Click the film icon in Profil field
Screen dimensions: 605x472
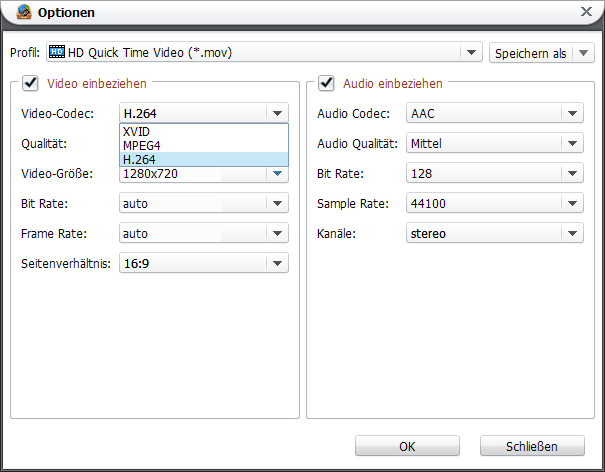click(x=57, y=52)
